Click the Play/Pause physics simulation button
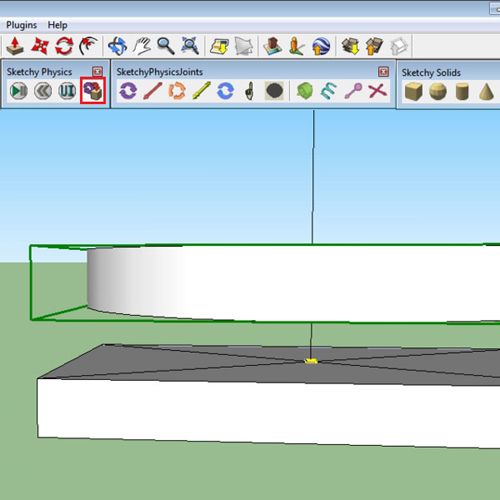This screenshot has width=500, height=500. pyautogui.click(x=19, y=91)
